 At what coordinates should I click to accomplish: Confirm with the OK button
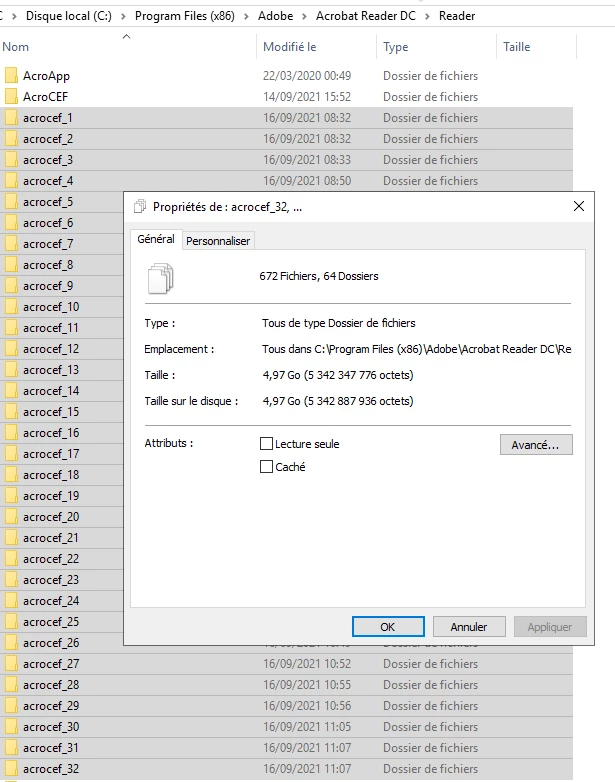pyautogui.click(x=388, y=626)
